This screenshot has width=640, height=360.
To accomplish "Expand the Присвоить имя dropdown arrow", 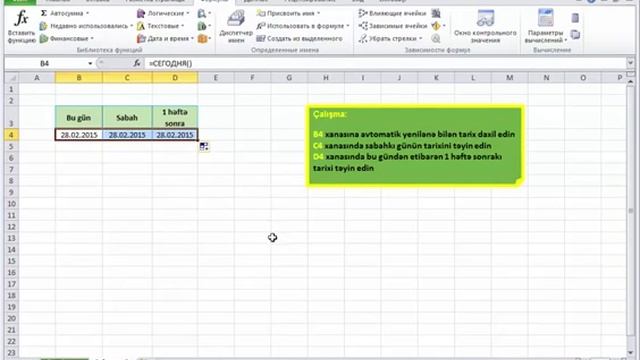I will (318, 13).
